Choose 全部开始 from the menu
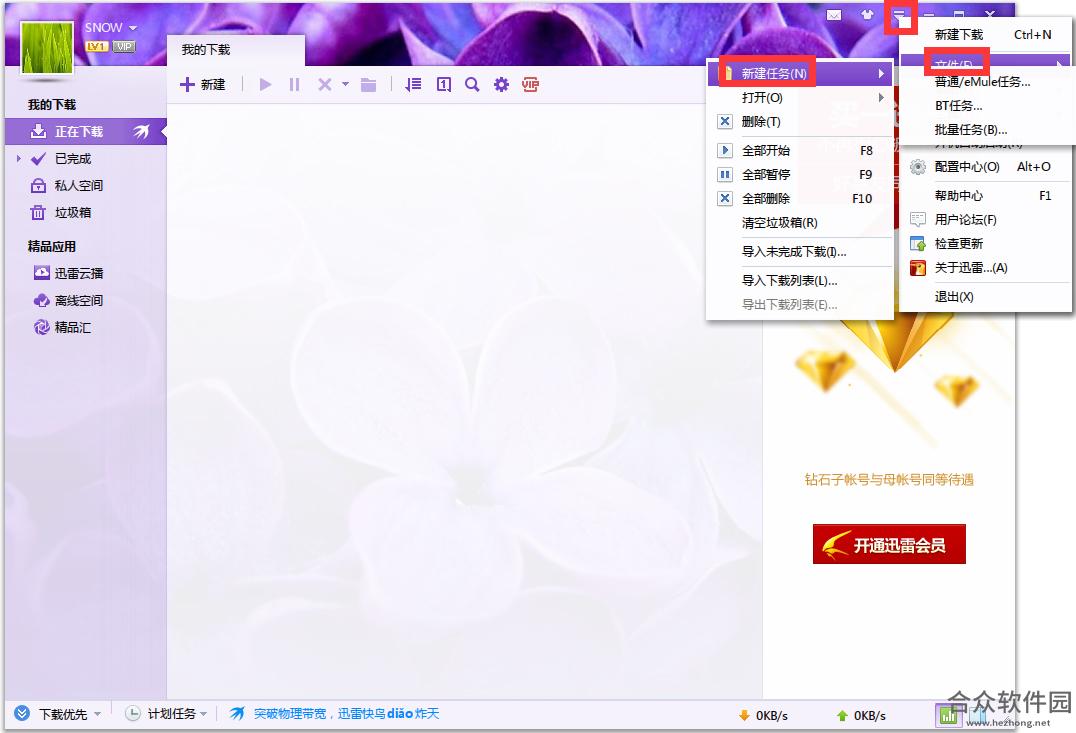 click(800, 150)
